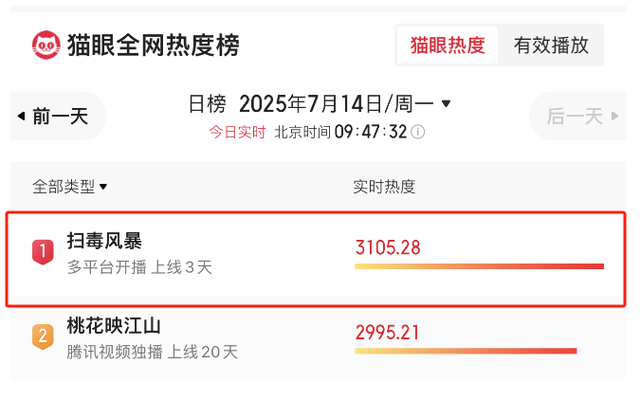The height and width of the screenshot is (400, 640).
Task: Click heat value 2995.21
Action: pos(387,331)
